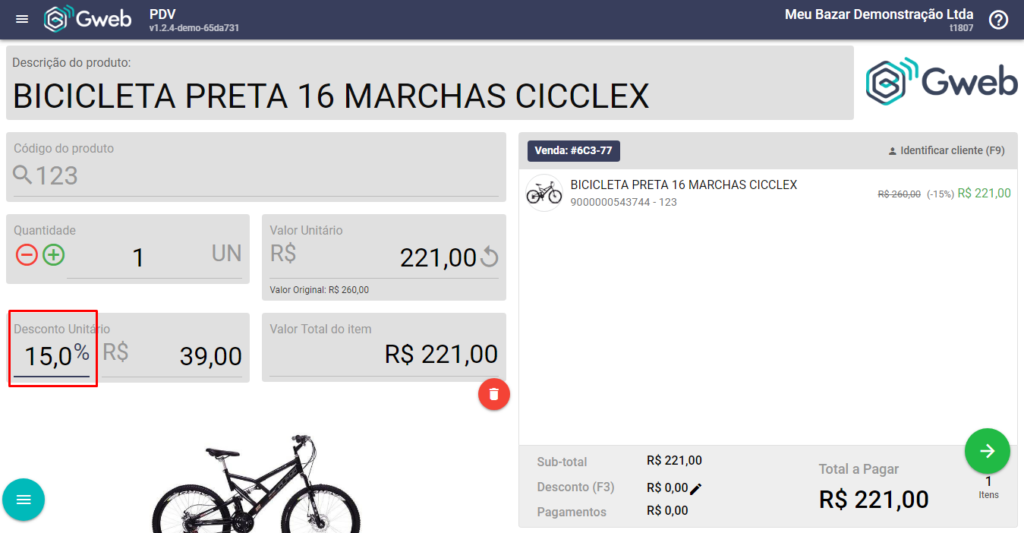
Task: Decrease quantity with red minus icon
Action: point(27,255)
